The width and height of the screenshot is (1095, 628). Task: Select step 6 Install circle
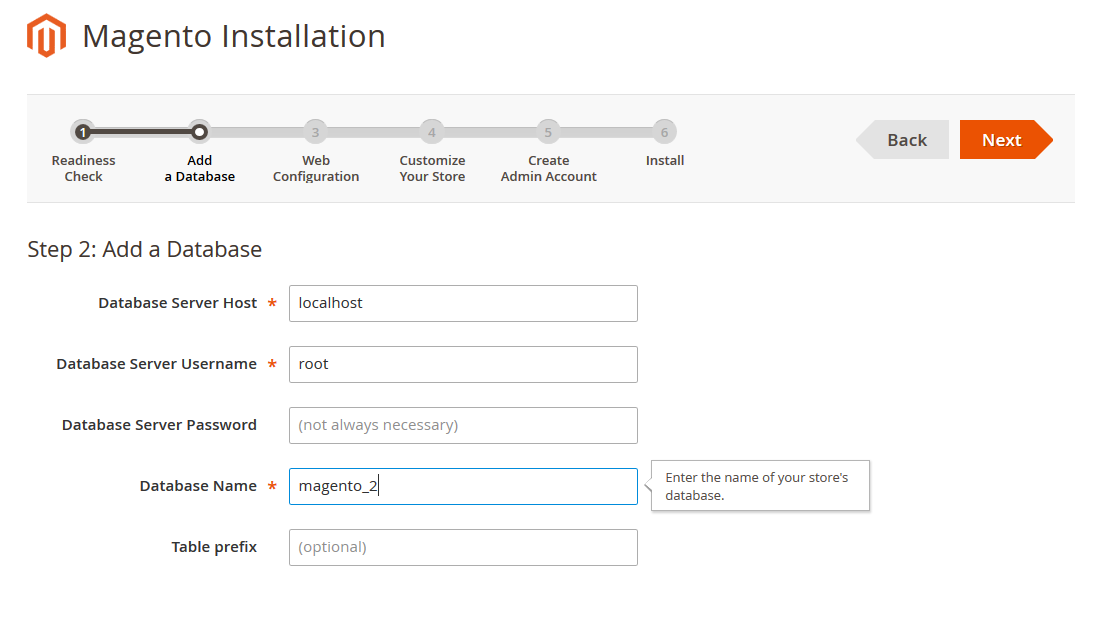(665, 132)
